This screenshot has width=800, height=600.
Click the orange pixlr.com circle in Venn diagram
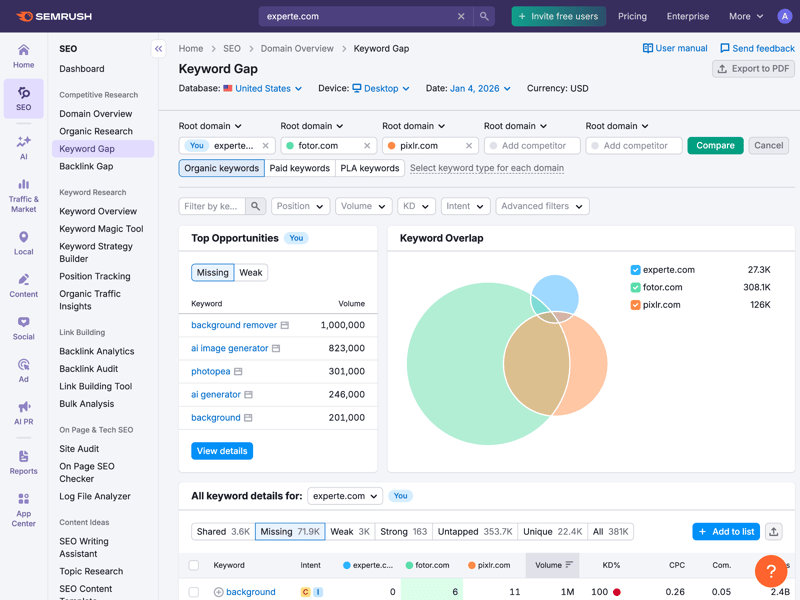(x=590, y=360)
